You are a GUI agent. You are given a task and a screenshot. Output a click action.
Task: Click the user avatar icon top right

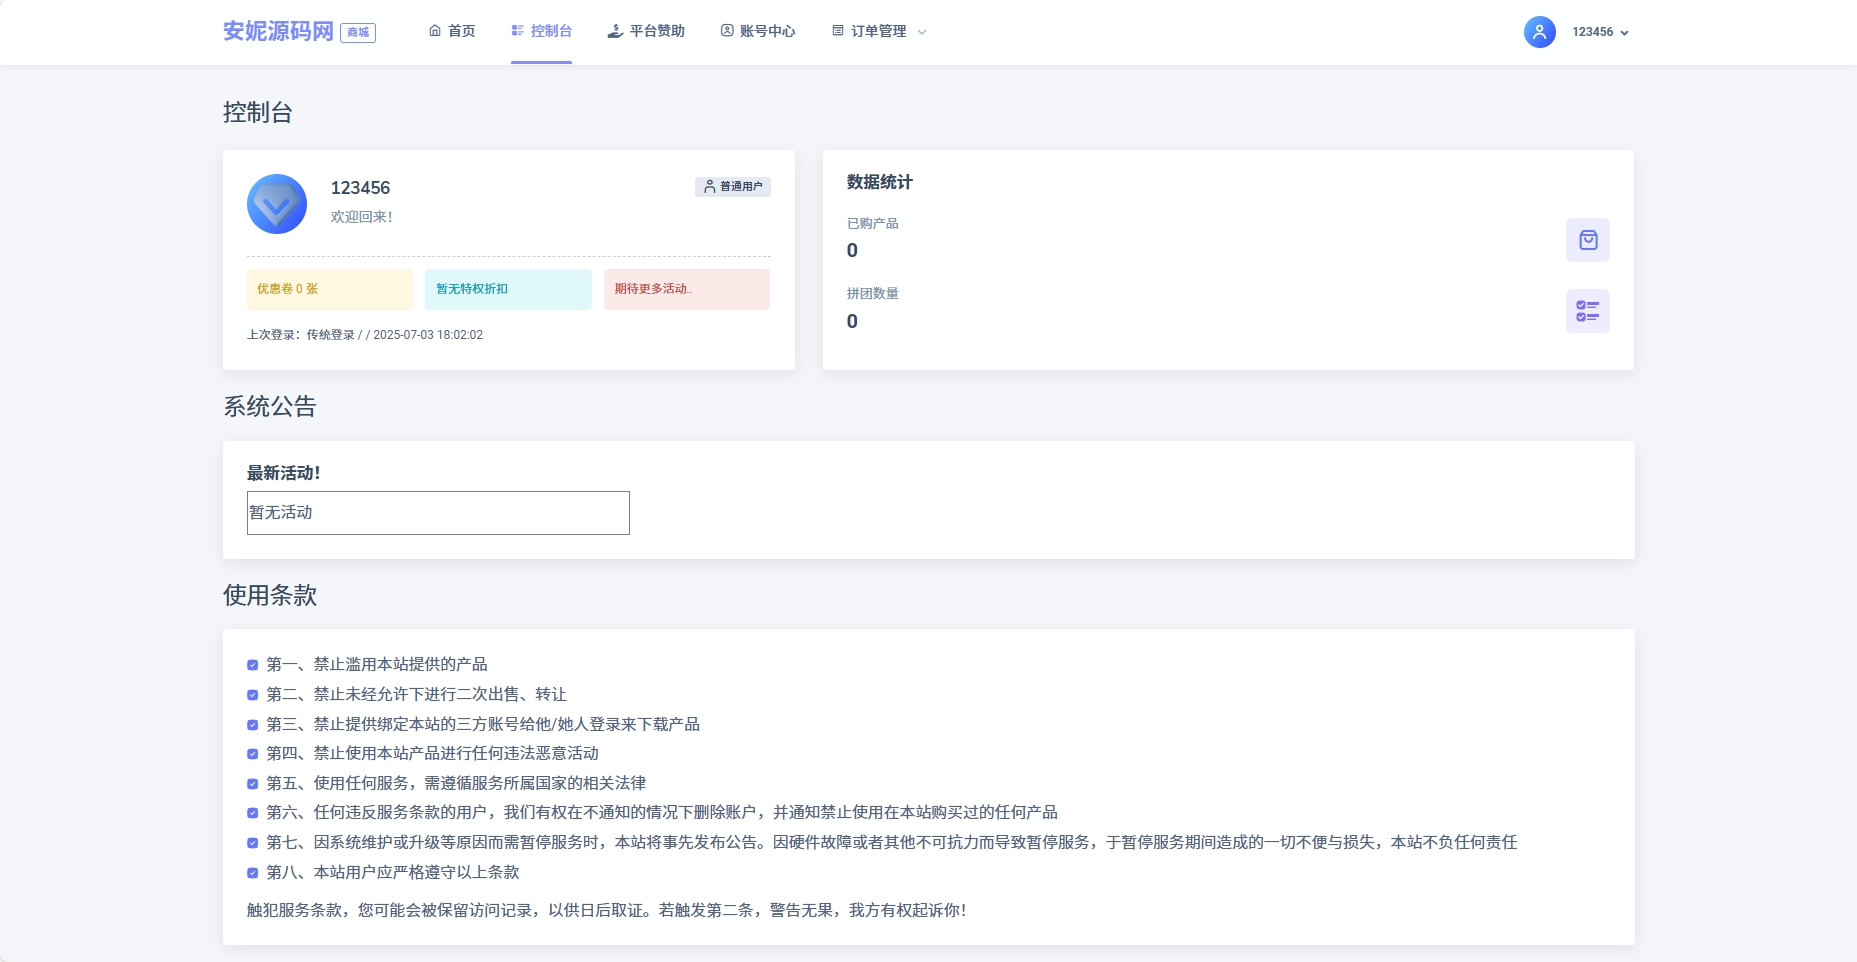[x=1539, y=31]
